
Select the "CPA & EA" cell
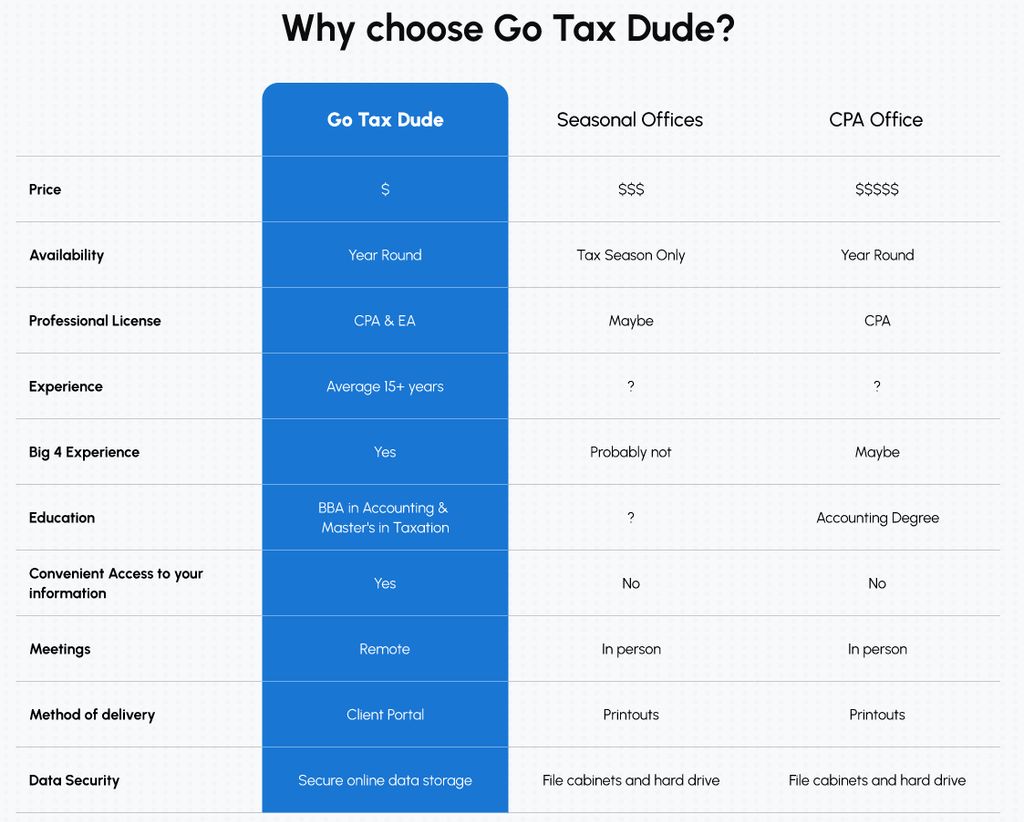click(385, 321)
